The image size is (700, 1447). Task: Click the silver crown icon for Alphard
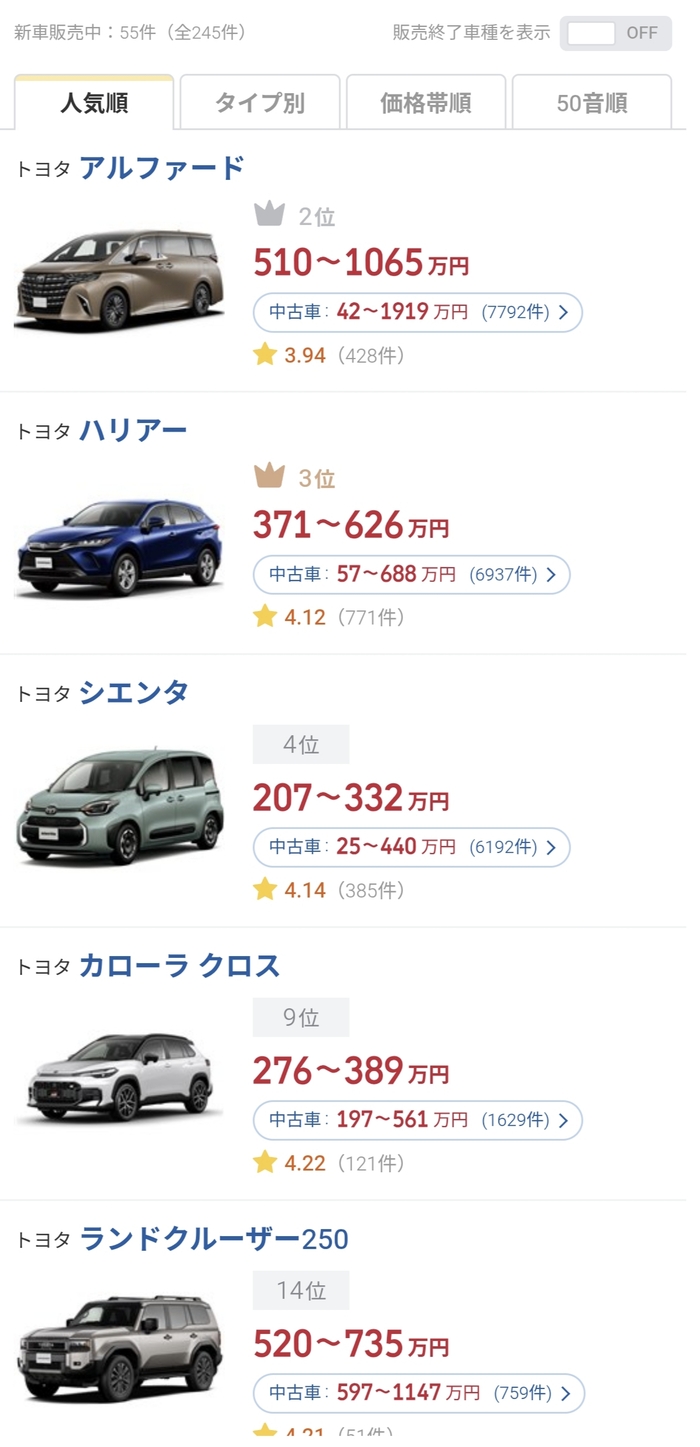(x=269, y=214)
